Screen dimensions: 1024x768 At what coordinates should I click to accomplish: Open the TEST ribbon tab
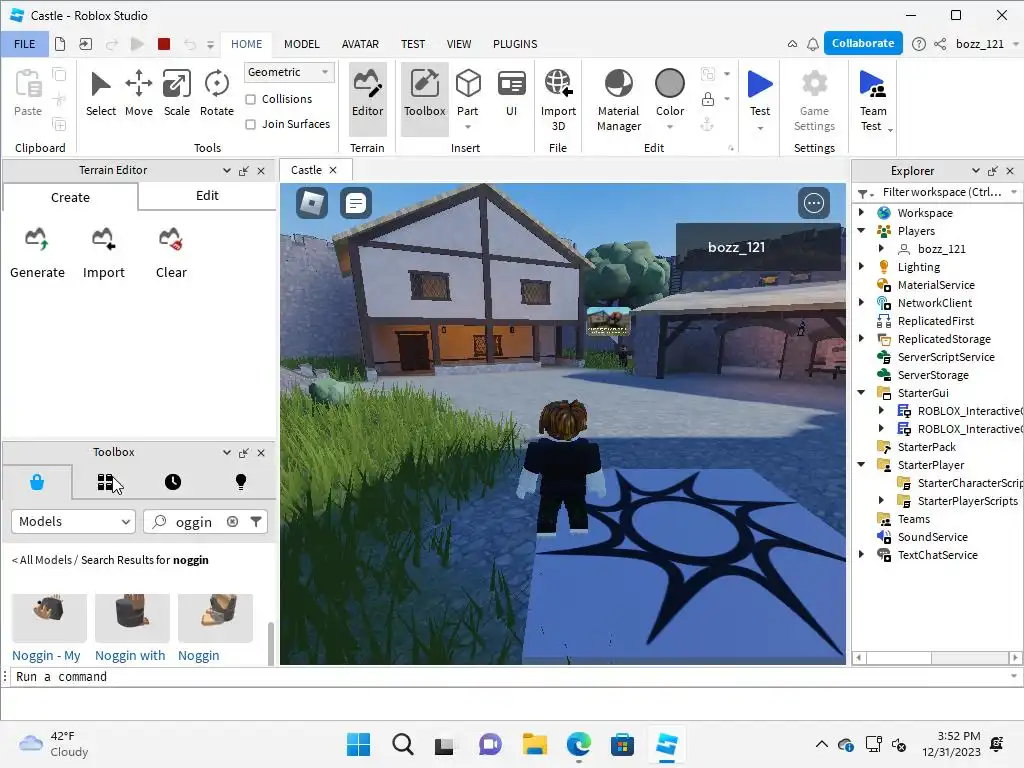click(413, 44)
